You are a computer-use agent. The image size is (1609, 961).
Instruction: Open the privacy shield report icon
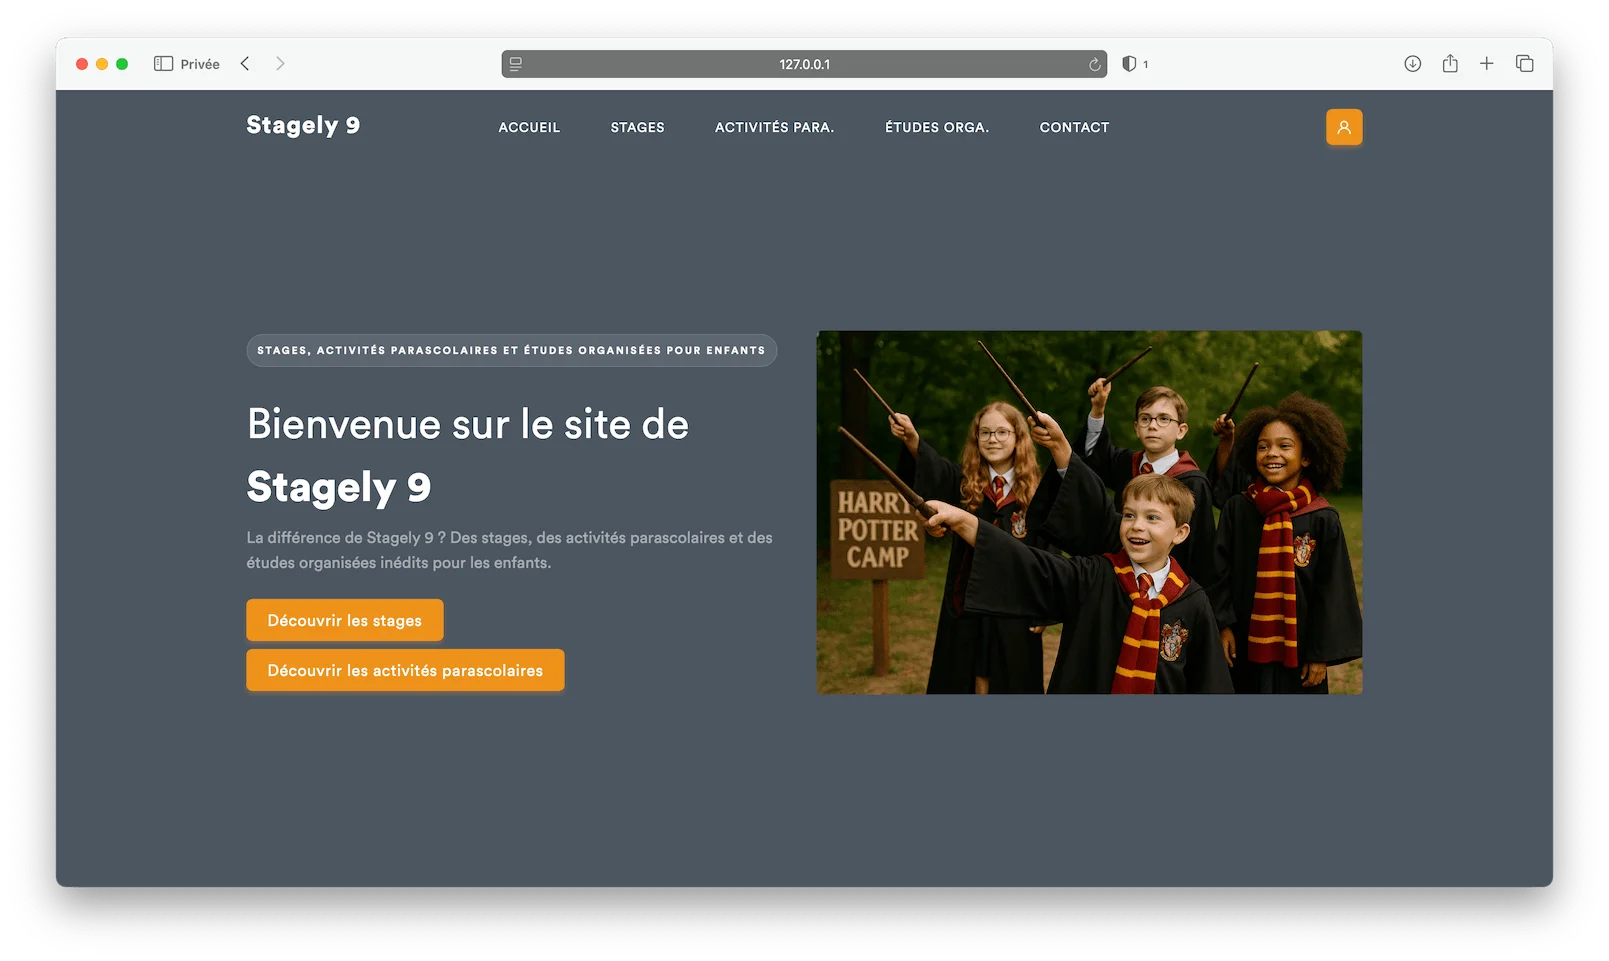tap(1129, 64)
